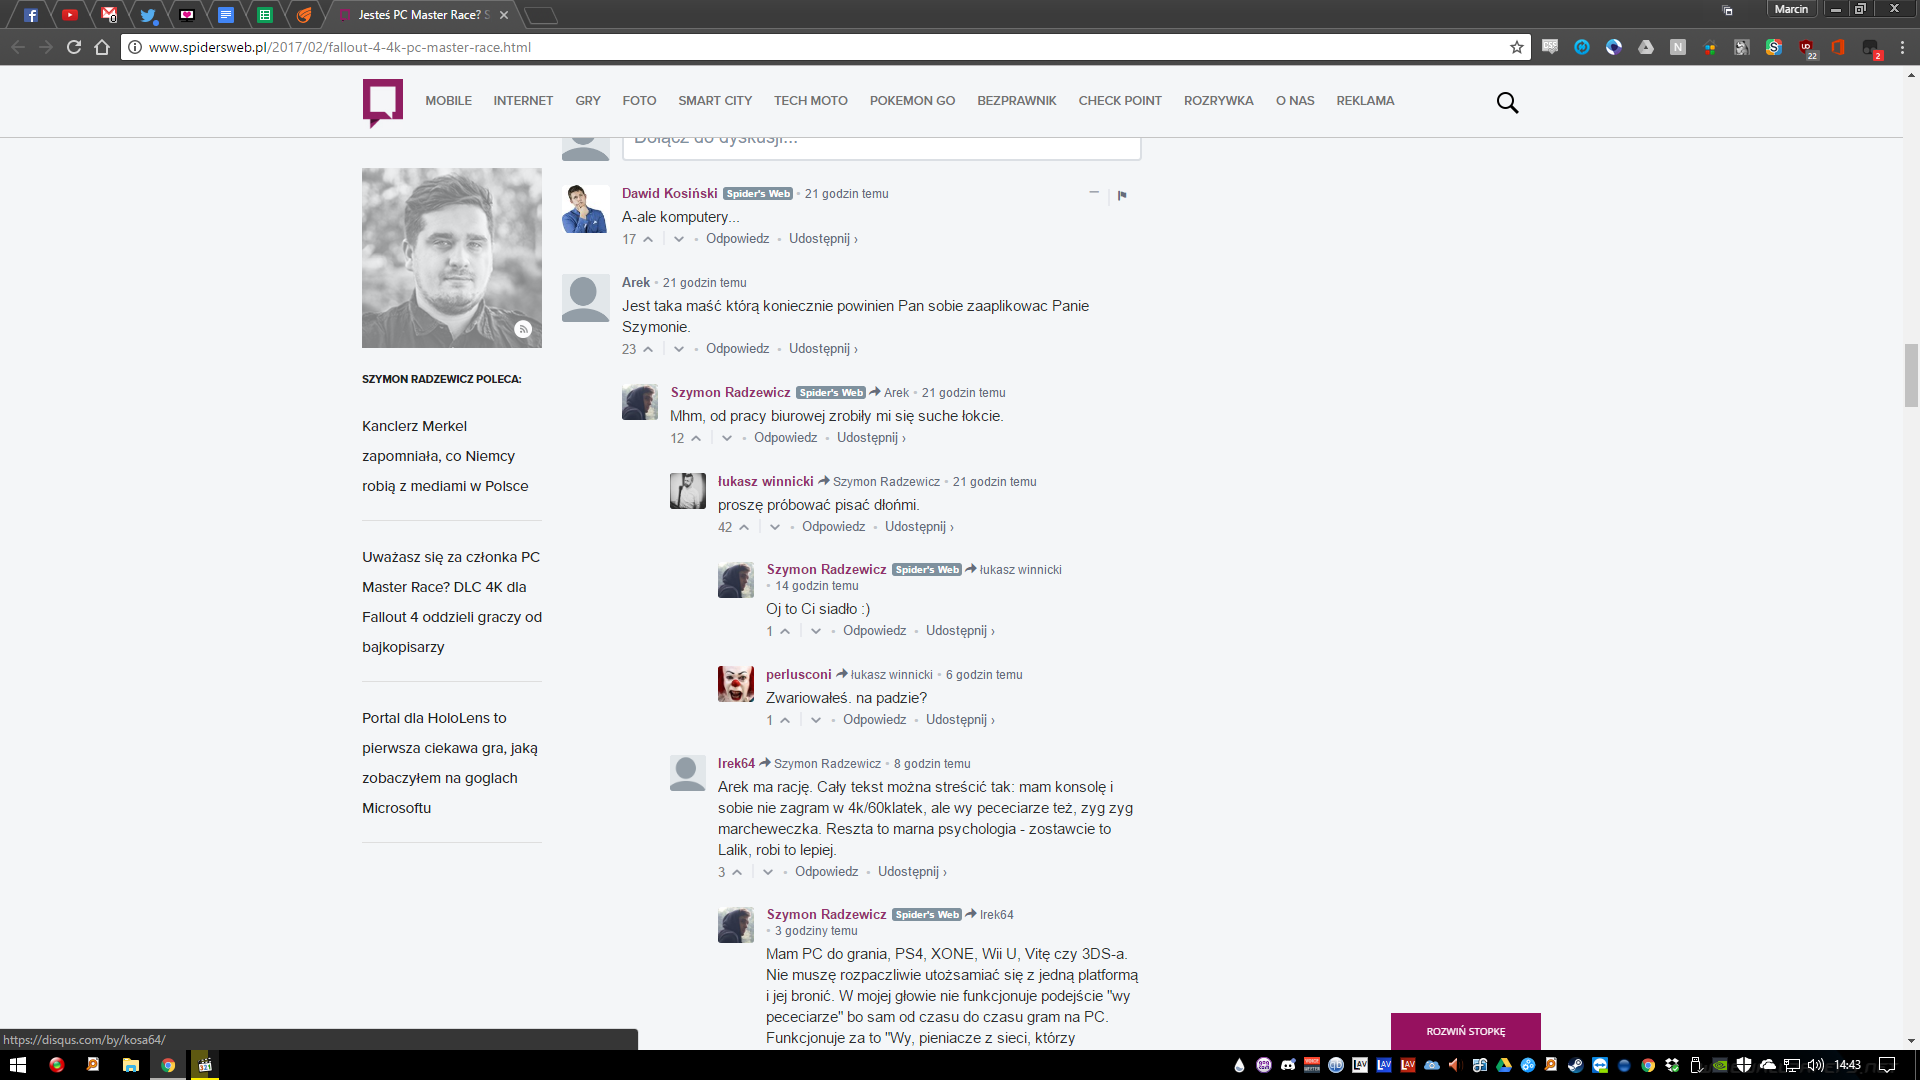This screenshot has height=1080, width=1920.
Task: Open the site search magnifier icon
Action: click(x=1507, y=102)
